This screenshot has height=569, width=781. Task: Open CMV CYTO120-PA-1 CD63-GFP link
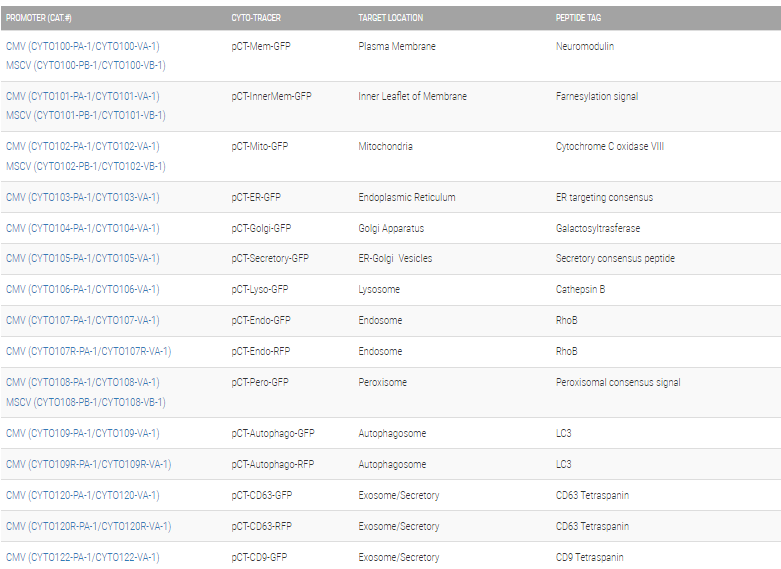[x=82, y=495]
